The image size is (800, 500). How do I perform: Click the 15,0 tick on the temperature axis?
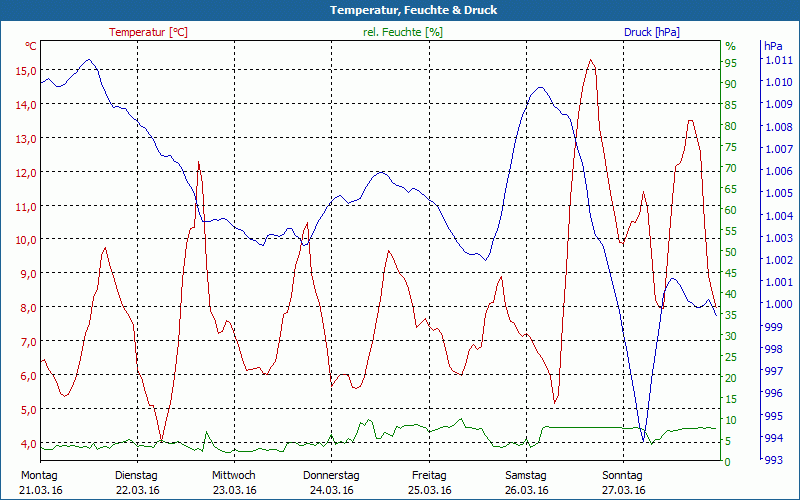[25, 71]
